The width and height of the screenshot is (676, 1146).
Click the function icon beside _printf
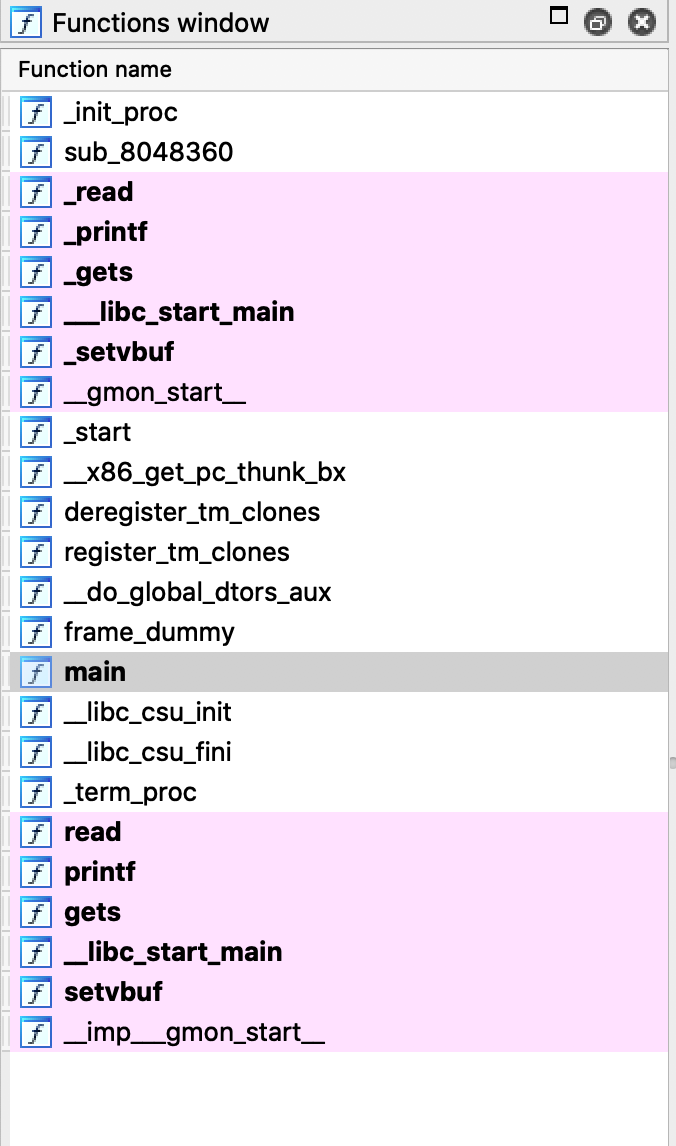point(36,232)
